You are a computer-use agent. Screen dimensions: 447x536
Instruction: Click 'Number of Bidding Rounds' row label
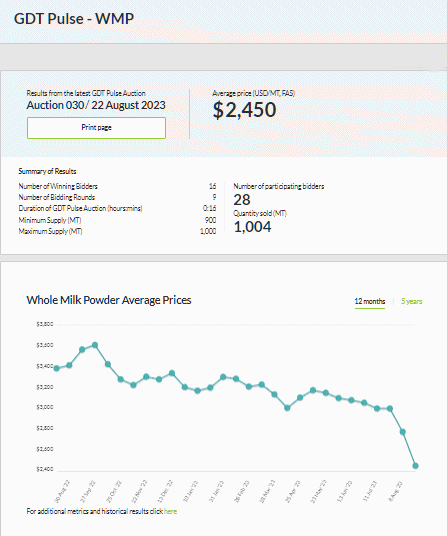click(x=57, y=197)
